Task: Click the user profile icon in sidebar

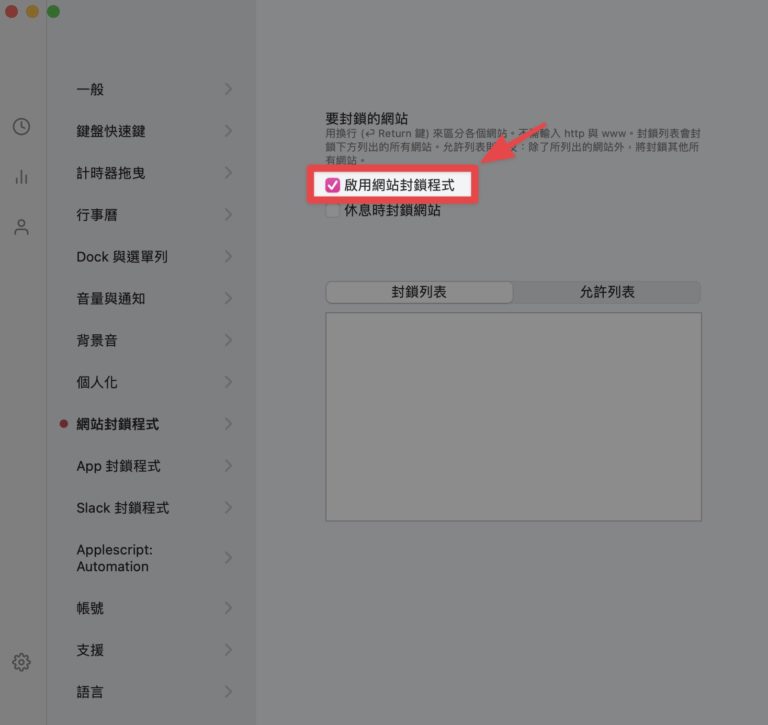Action: pyautogui.click(x=21, y=227)
